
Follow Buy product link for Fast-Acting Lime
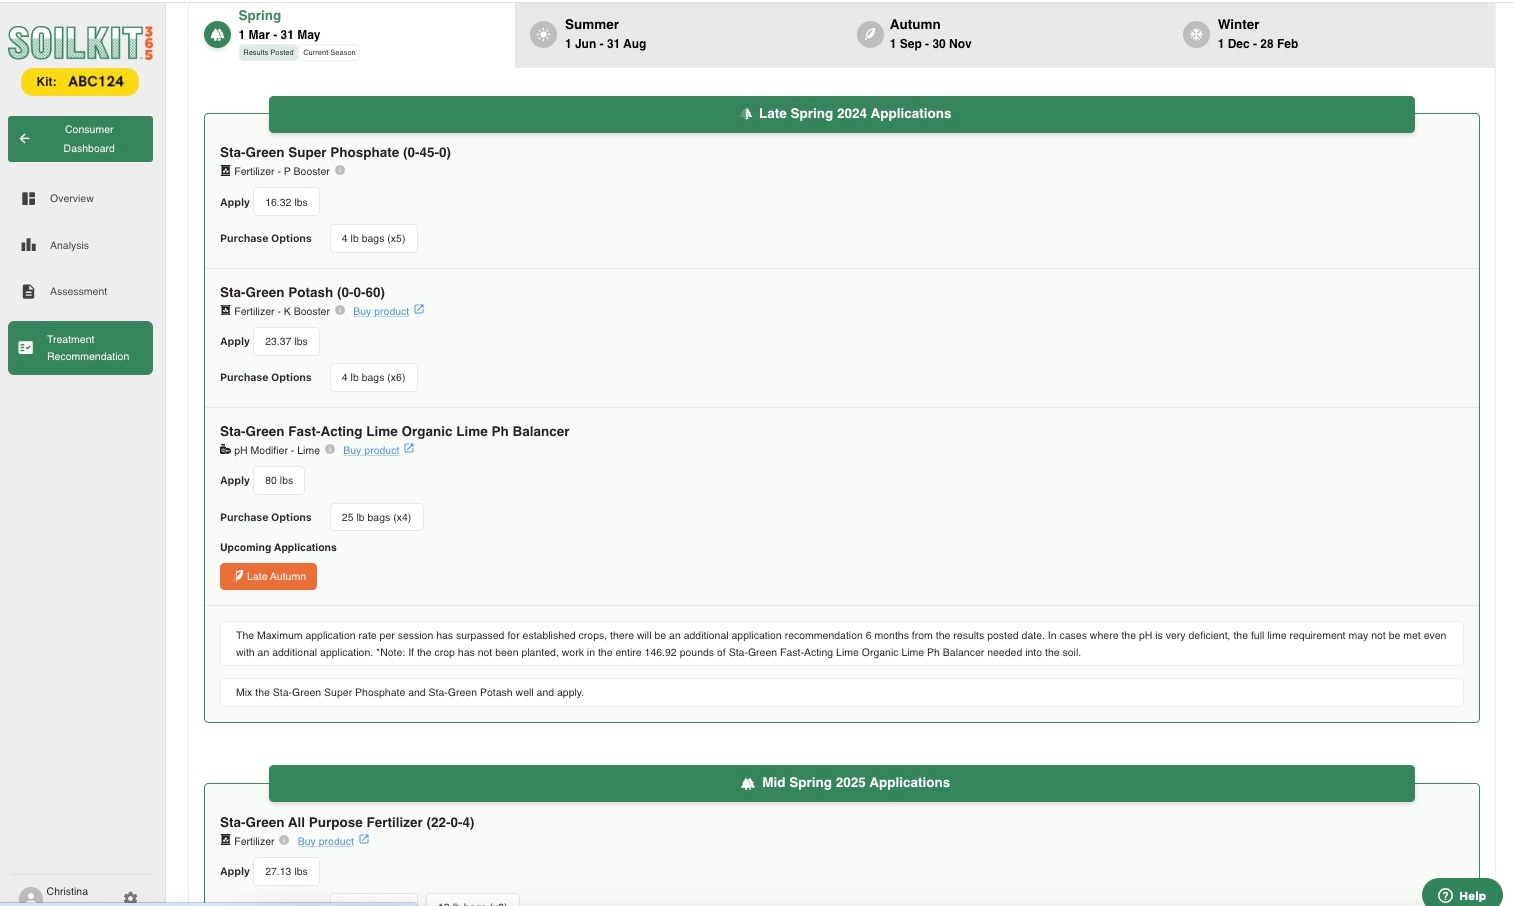(371, 450)
